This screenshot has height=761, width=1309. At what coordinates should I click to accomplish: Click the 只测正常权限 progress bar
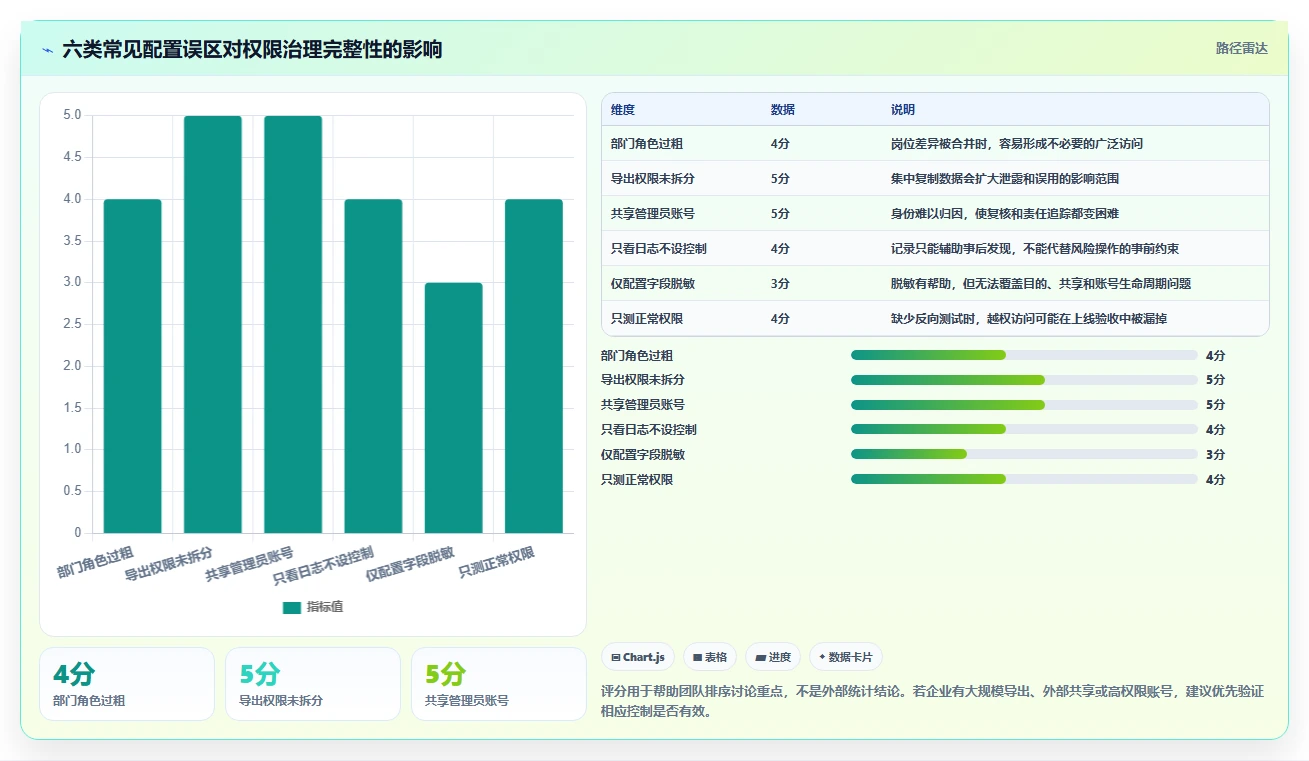tap(1024, 480)
